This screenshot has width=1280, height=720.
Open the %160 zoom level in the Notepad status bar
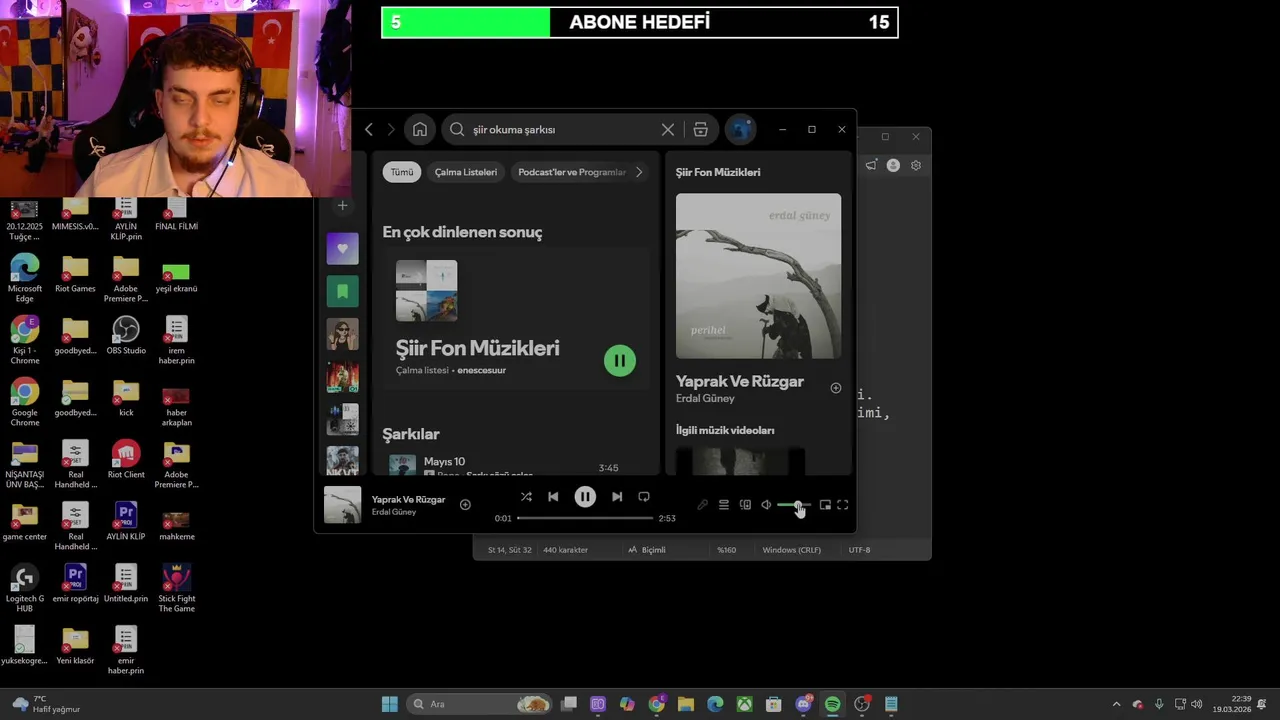point(726,550)
